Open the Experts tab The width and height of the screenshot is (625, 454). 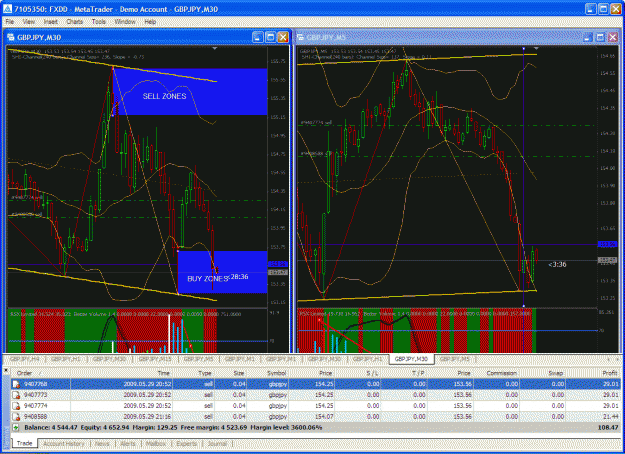point(187,443)
